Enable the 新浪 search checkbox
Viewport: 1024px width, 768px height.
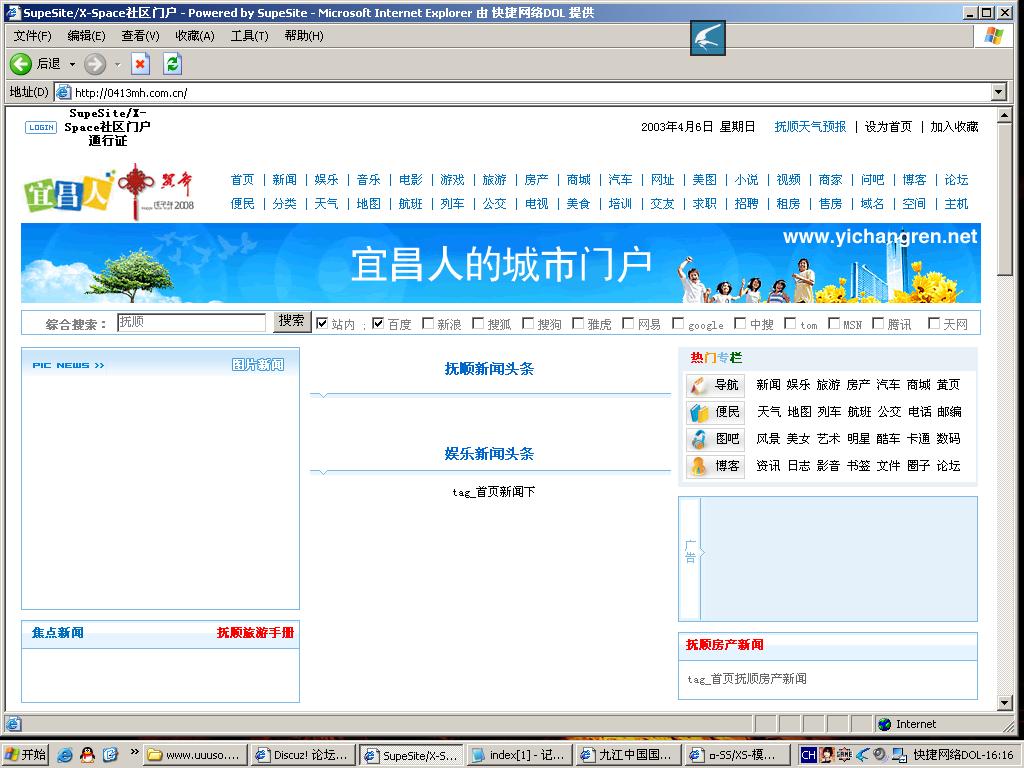[x=428, y=323]
